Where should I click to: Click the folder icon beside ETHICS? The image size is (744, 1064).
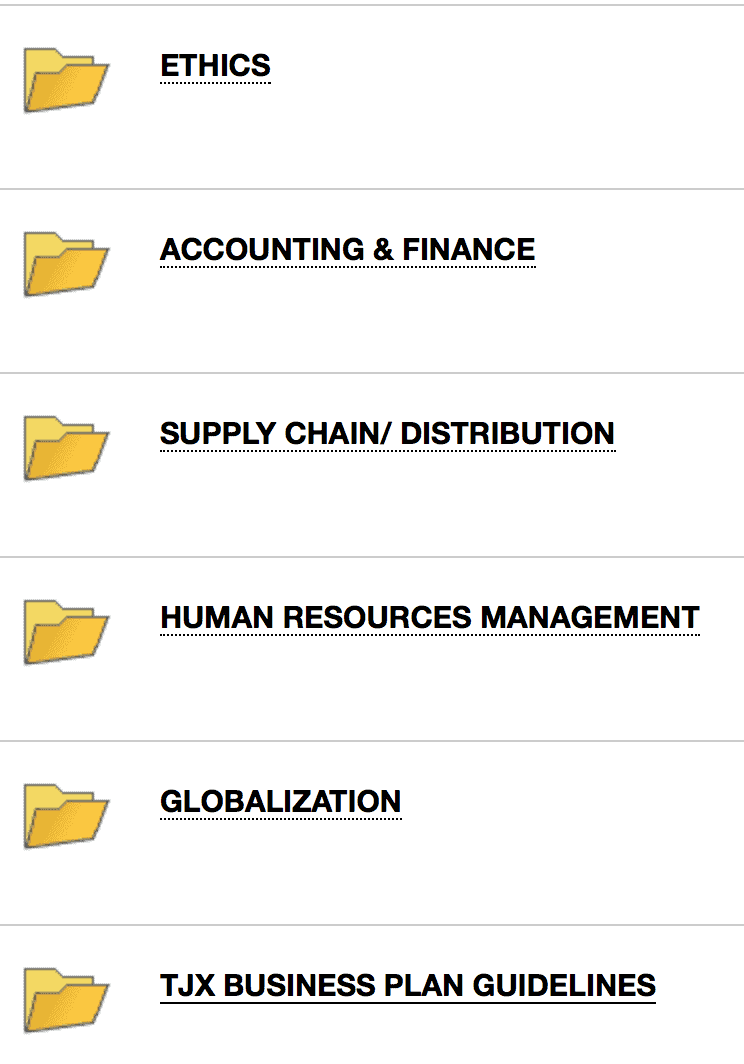[x=65, y=81]
